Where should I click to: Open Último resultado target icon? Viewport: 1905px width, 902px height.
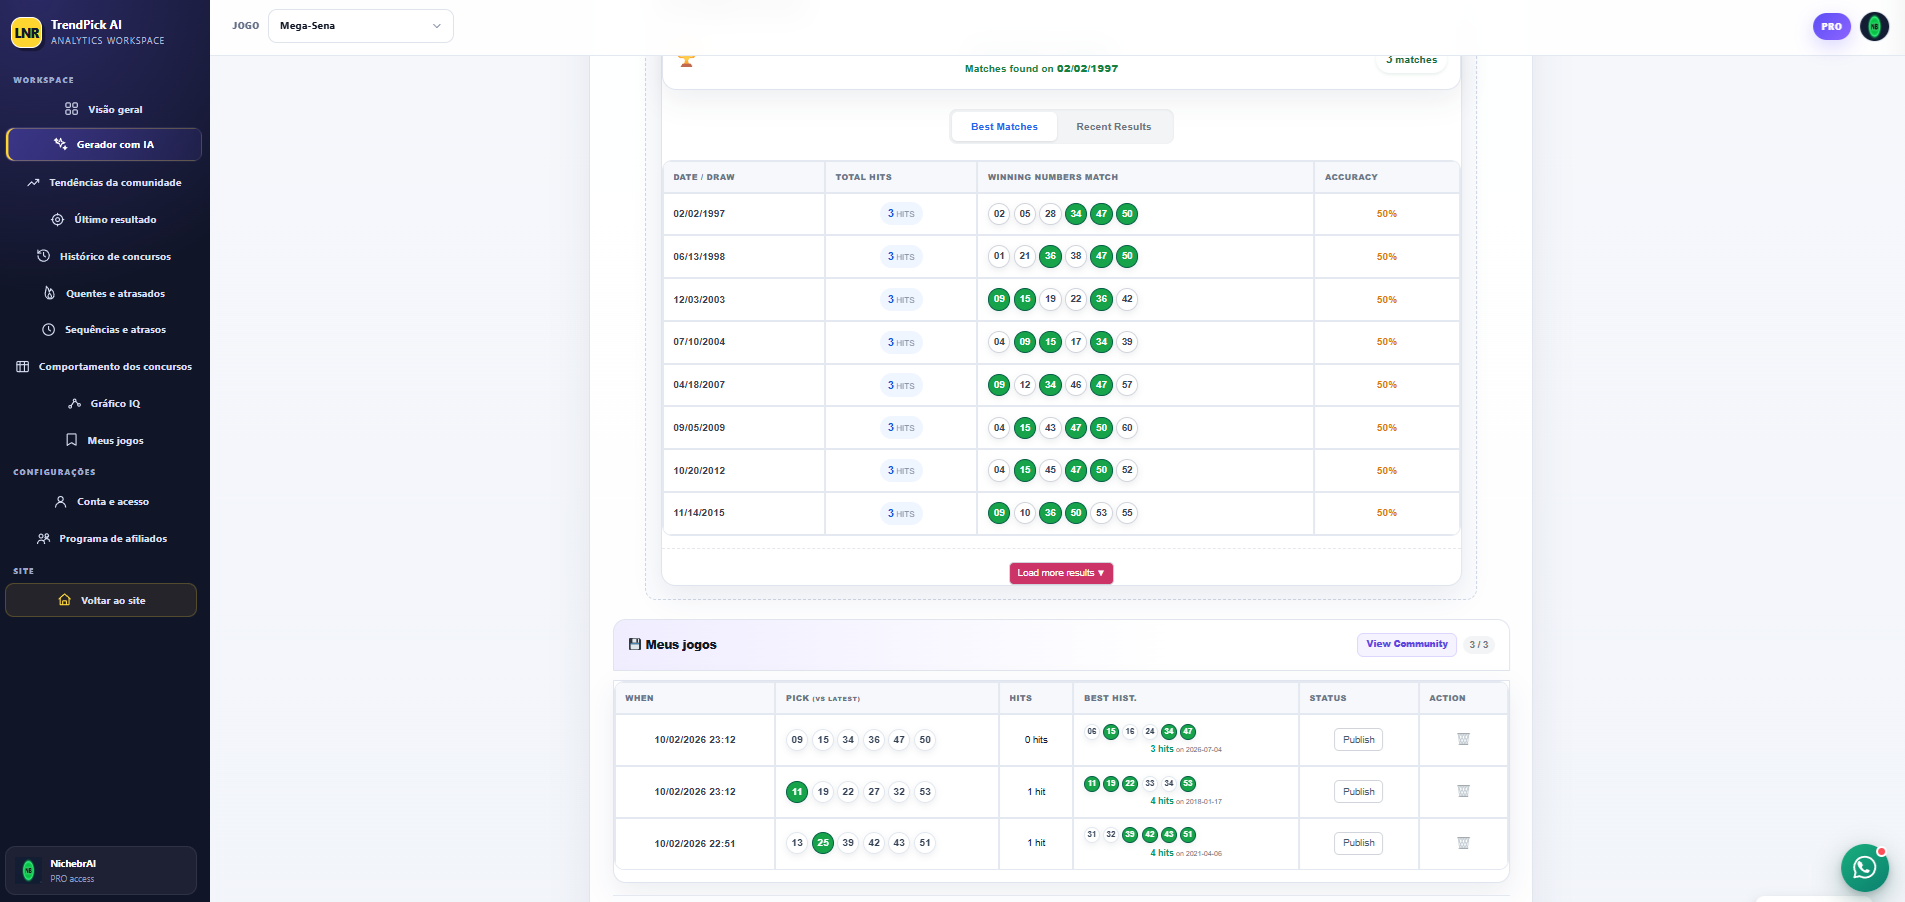(57, 220)
